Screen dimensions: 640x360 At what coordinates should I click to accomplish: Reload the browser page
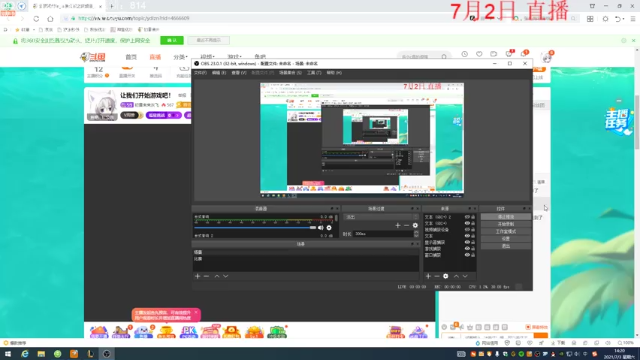tap(36, 18)
